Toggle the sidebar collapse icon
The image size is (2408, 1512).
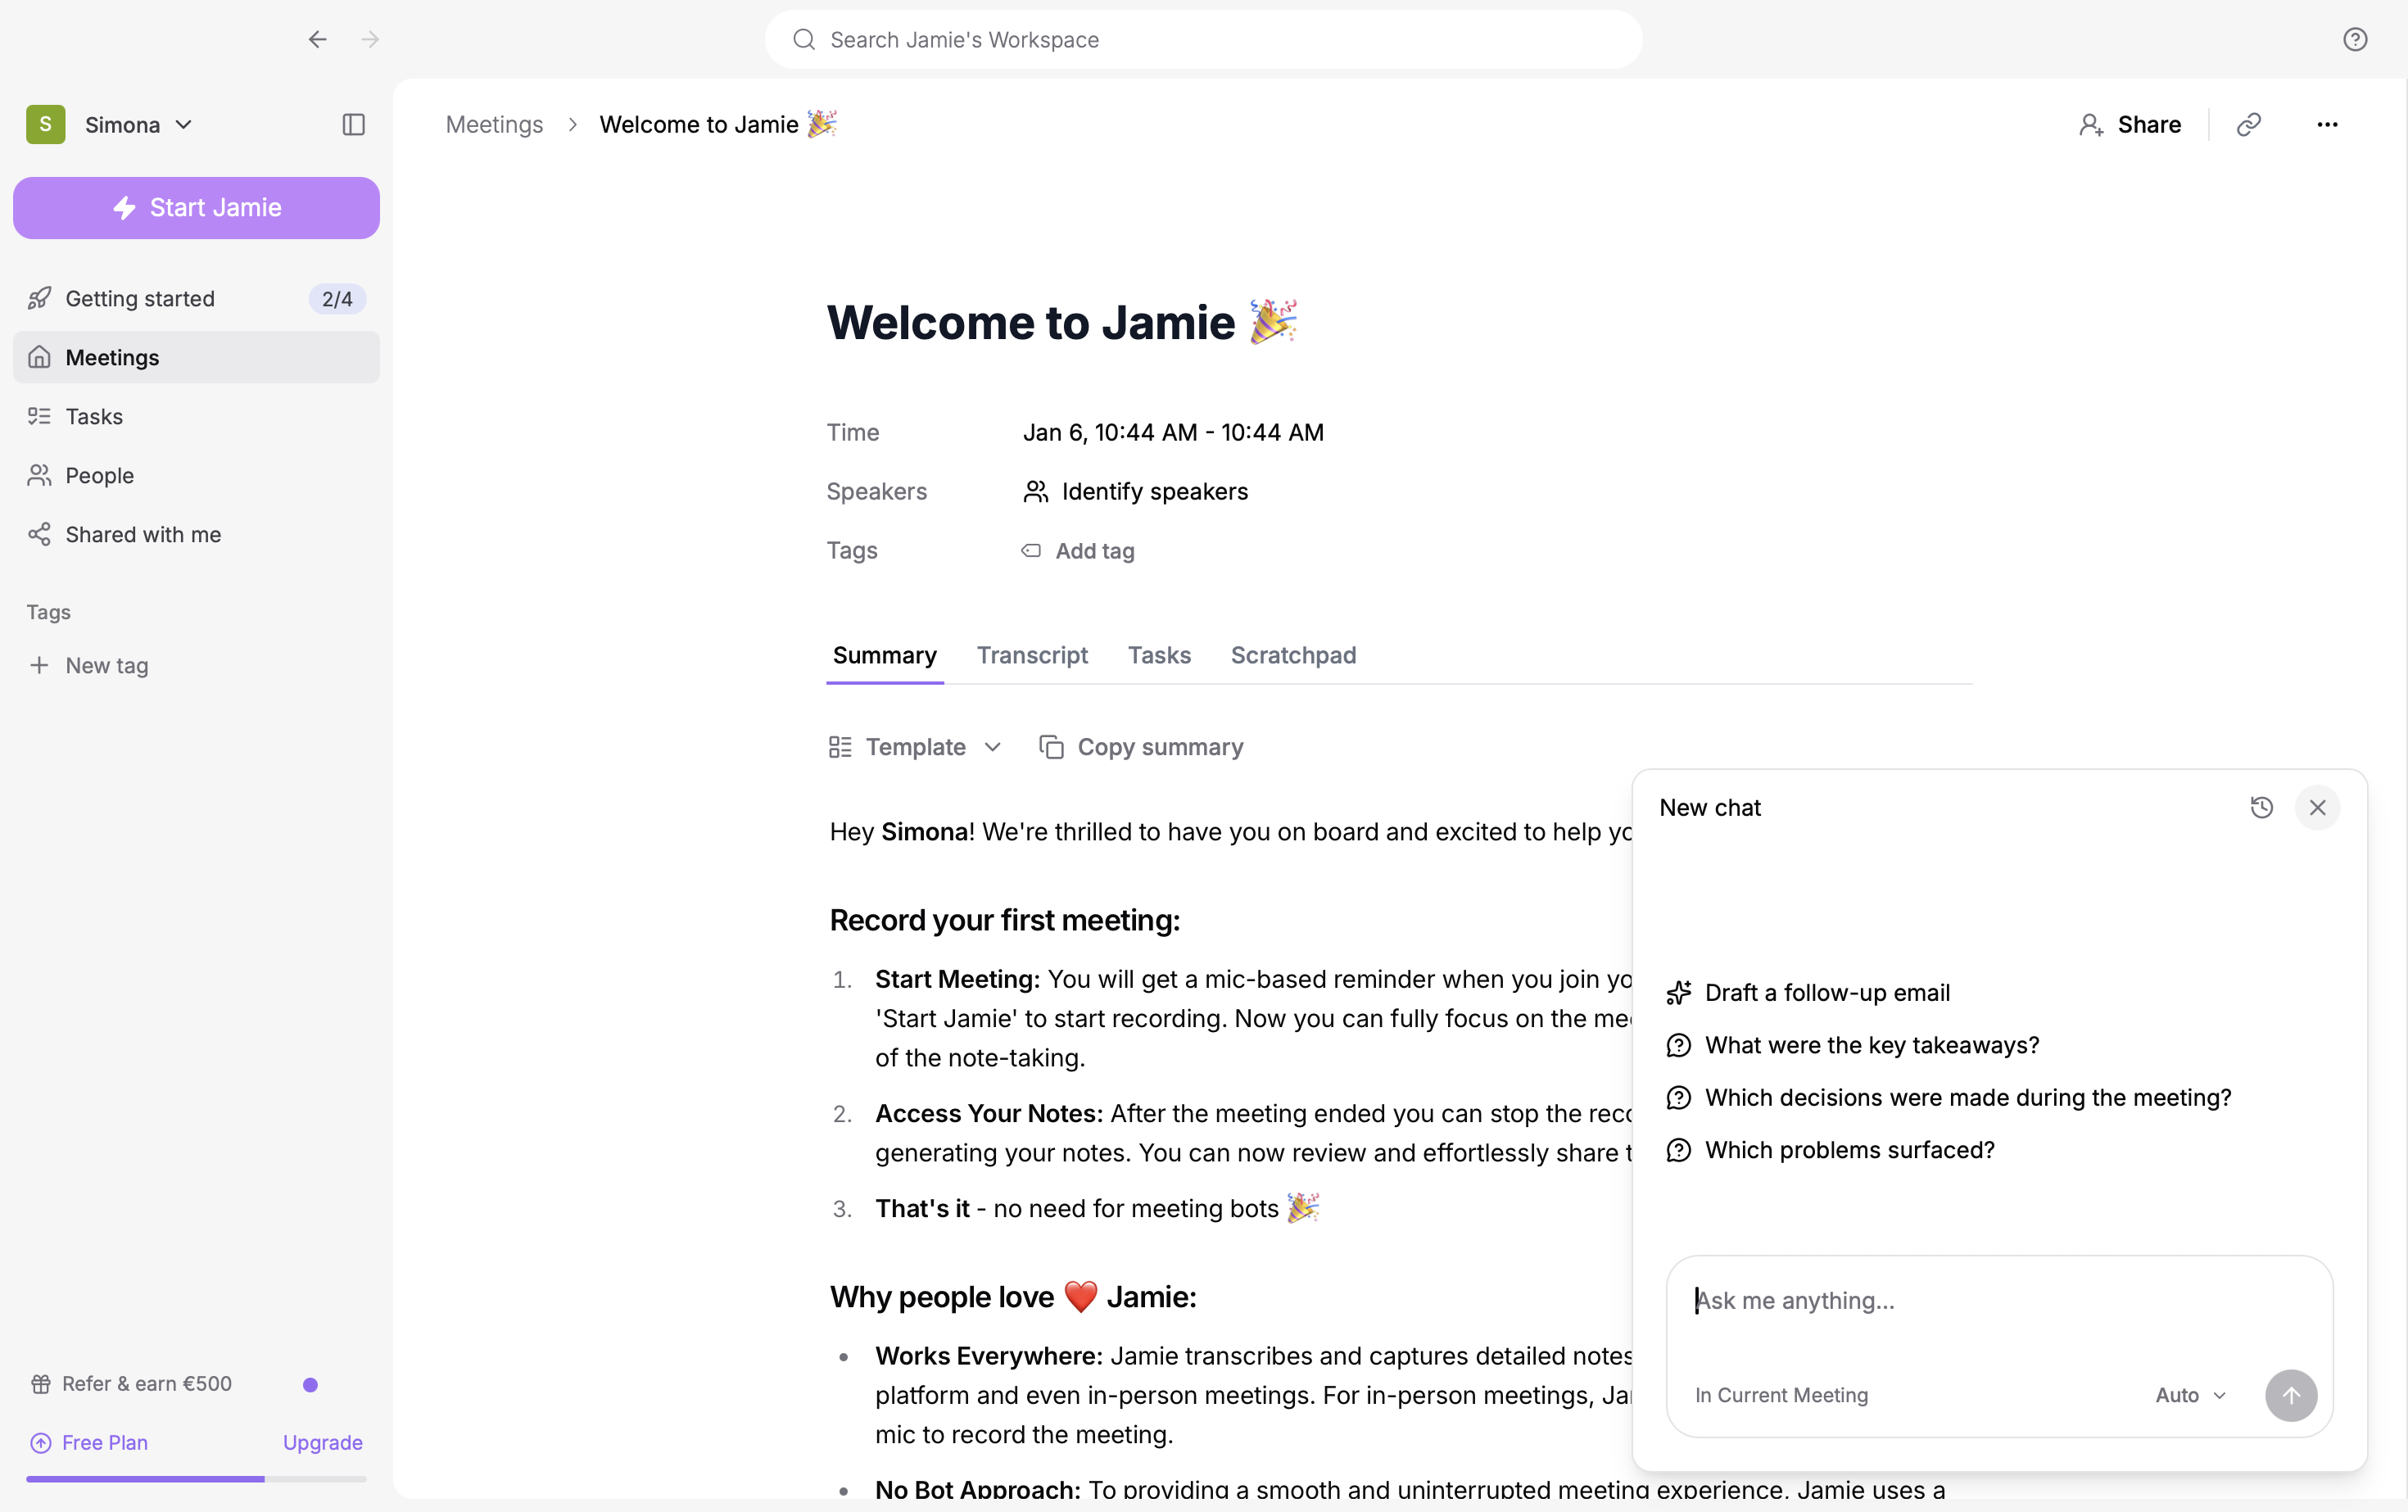[x=353, y=124]
